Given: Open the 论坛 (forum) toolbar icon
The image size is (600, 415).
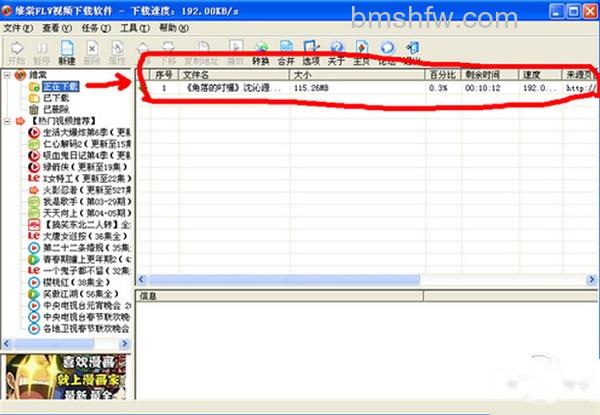Looking at the screenshot, I should coord(387,48).
